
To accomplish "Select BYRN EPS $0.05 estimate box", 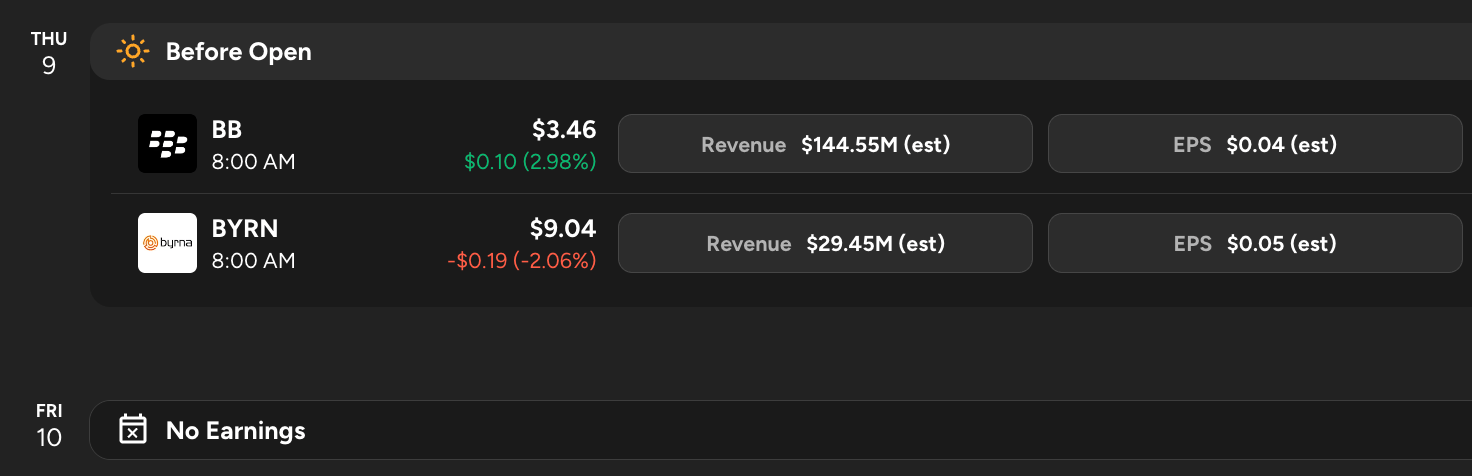I will point(1255,243).
